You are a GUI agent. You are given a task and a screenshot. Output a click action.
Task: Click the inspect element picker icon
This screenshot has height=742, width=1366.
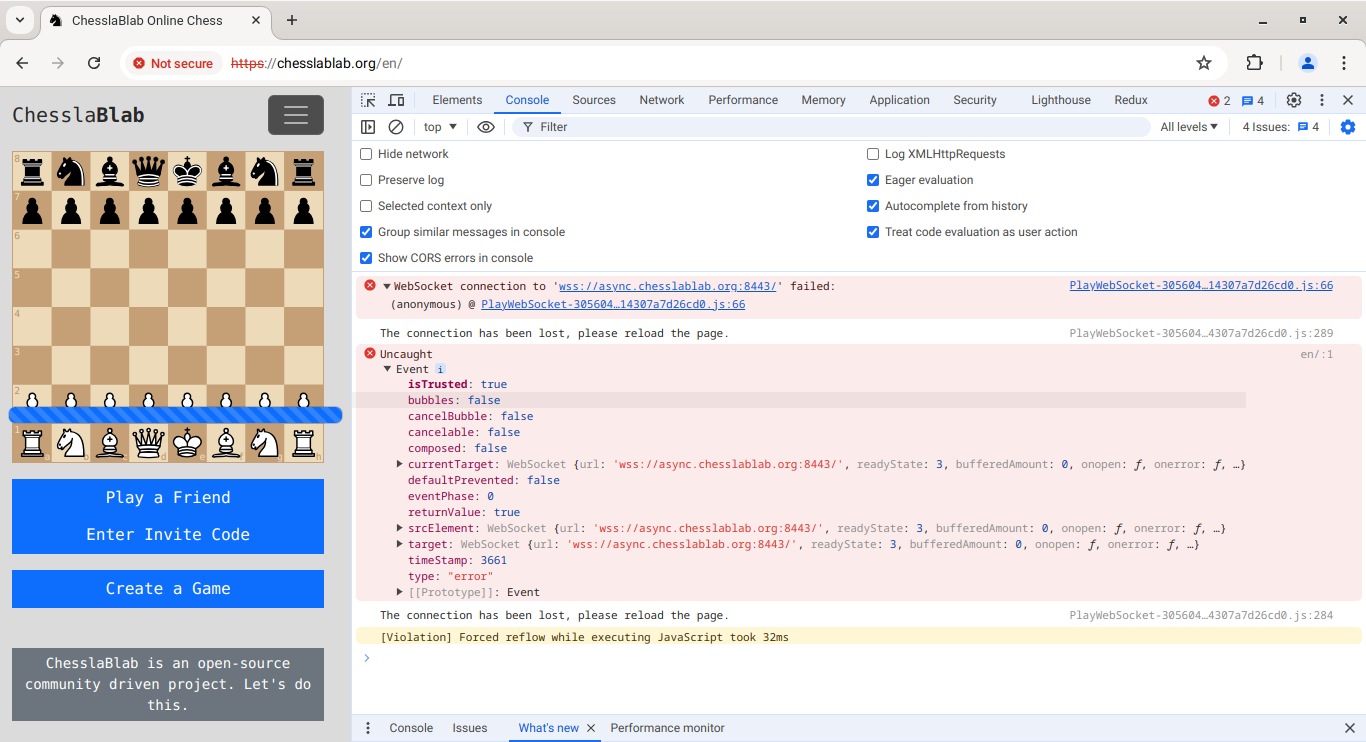tap(368, 100)
